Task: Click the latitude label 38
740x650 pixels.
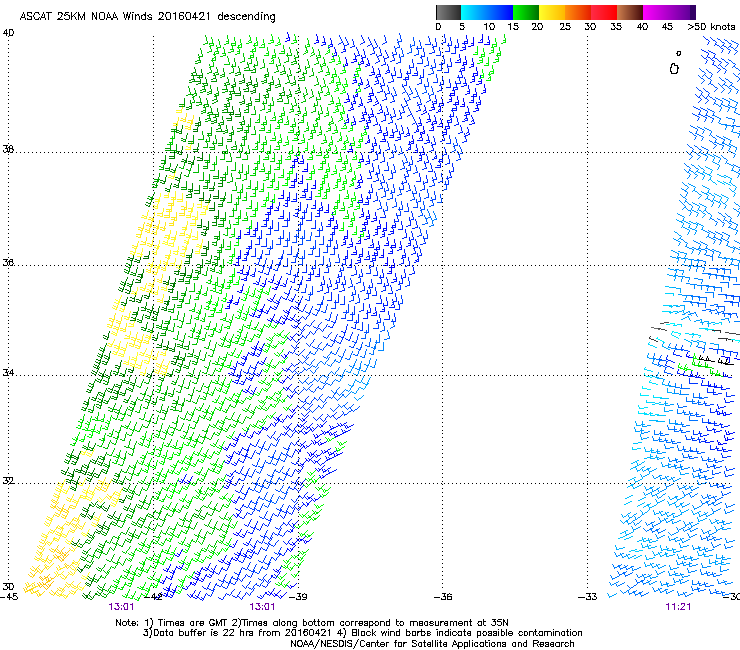Action: tap(8, 149)
